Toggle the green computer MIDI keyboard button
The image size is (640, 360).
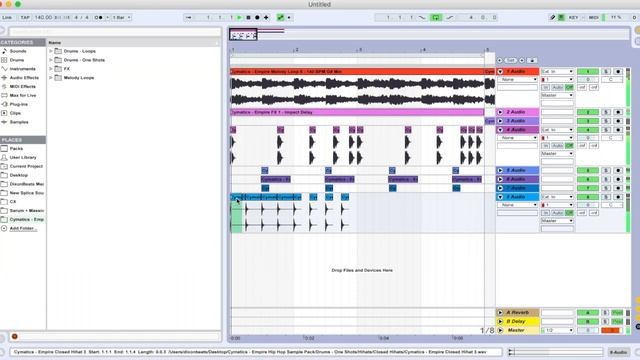(561, 18)
